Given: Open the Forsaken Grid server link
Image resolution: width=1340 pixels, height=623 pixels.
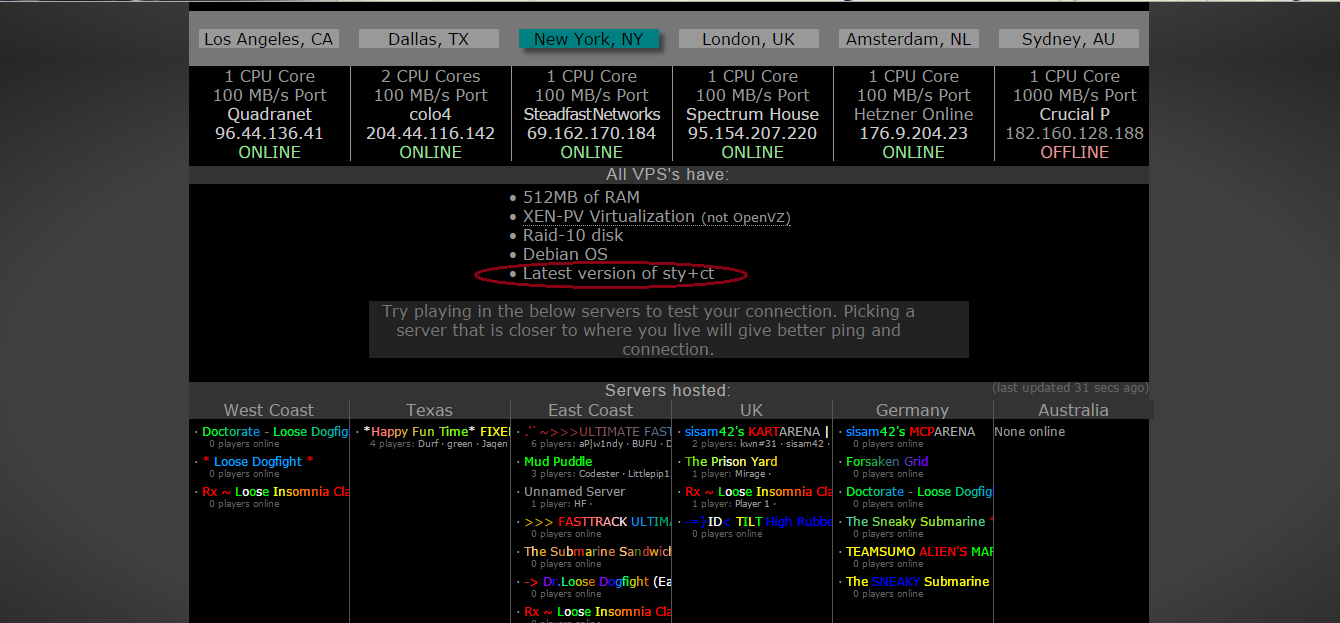Looking at the screenshot, I should [x=887, y=462].
